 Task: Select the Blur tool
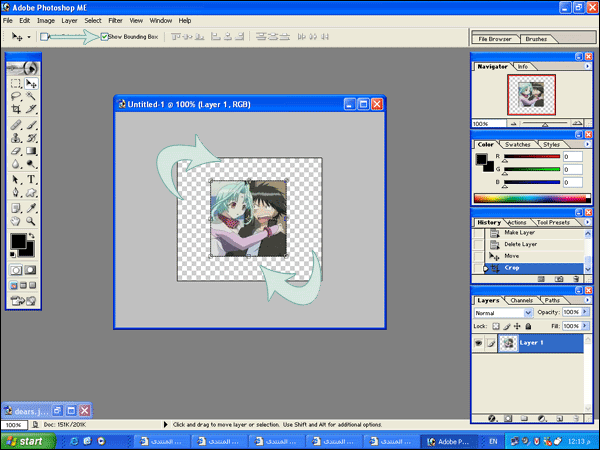tap(16, 164)
